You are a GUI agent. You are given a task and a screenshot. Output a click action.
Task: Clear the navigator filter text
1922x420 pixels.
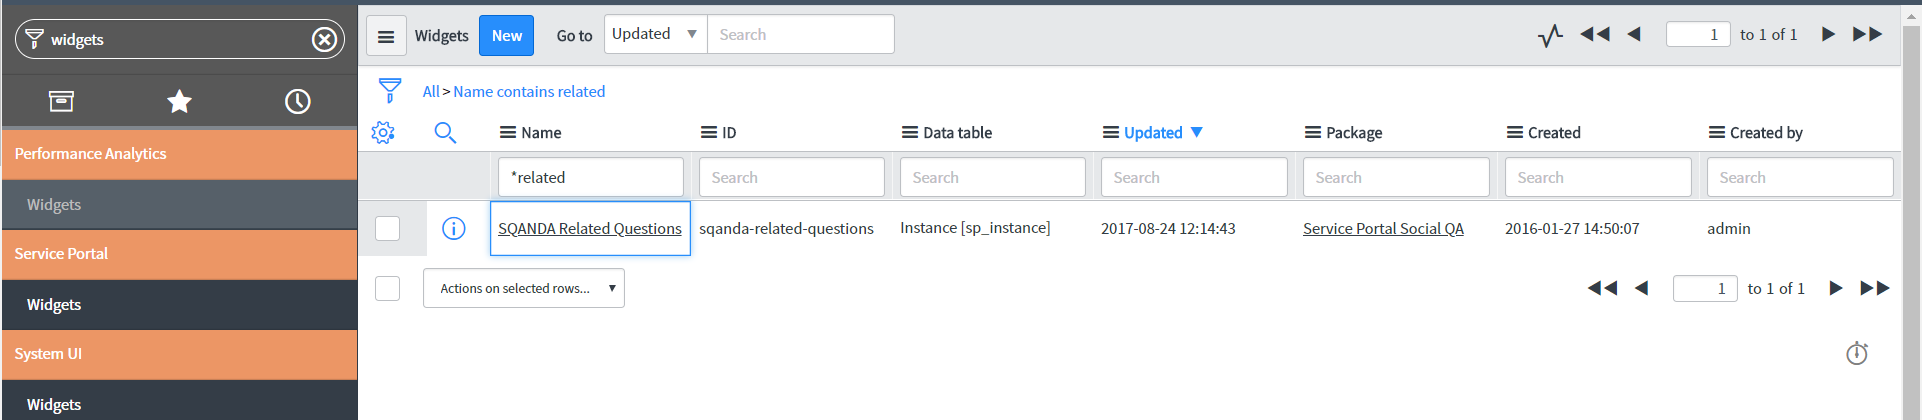tap(324, 39)
